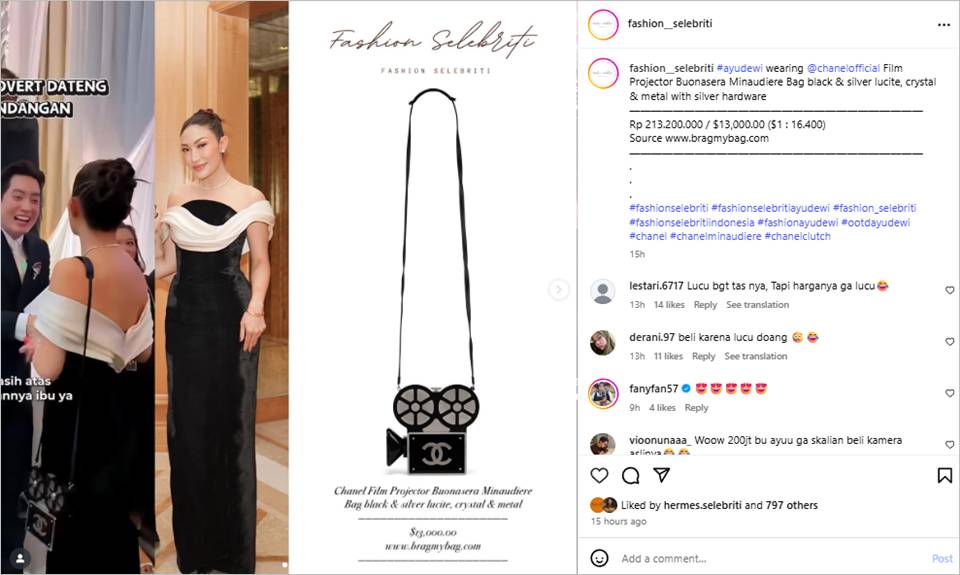The width and height of the screenshot is (960, 575).
Task: Go to next carousel image arrow
Action: click(x=558, y=289)
